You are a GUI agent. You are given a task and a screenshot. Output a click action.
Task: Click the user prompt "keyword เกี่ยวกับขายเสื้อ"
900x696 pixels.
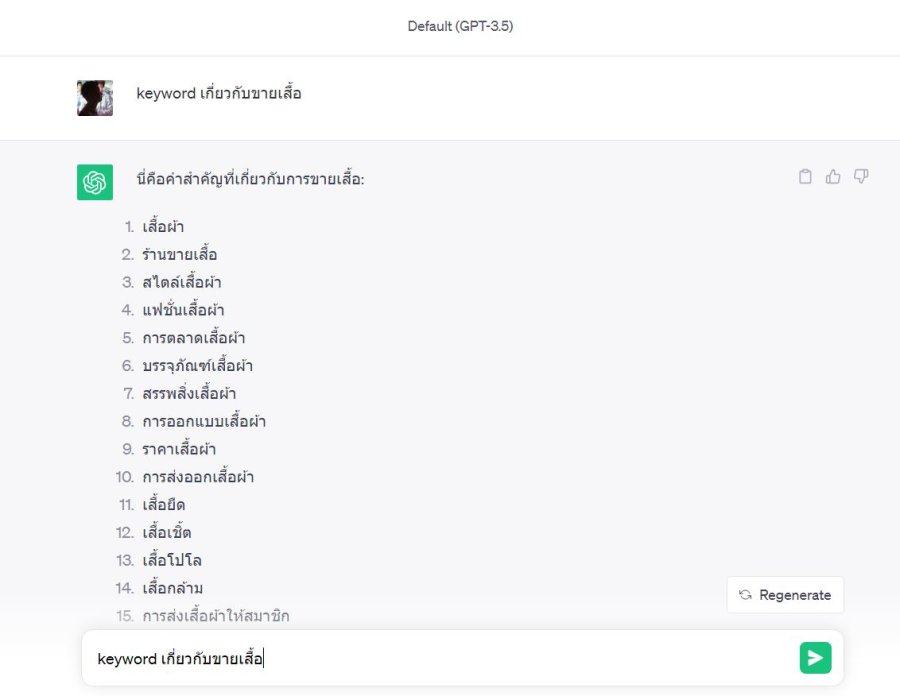[x=219, y=94]
